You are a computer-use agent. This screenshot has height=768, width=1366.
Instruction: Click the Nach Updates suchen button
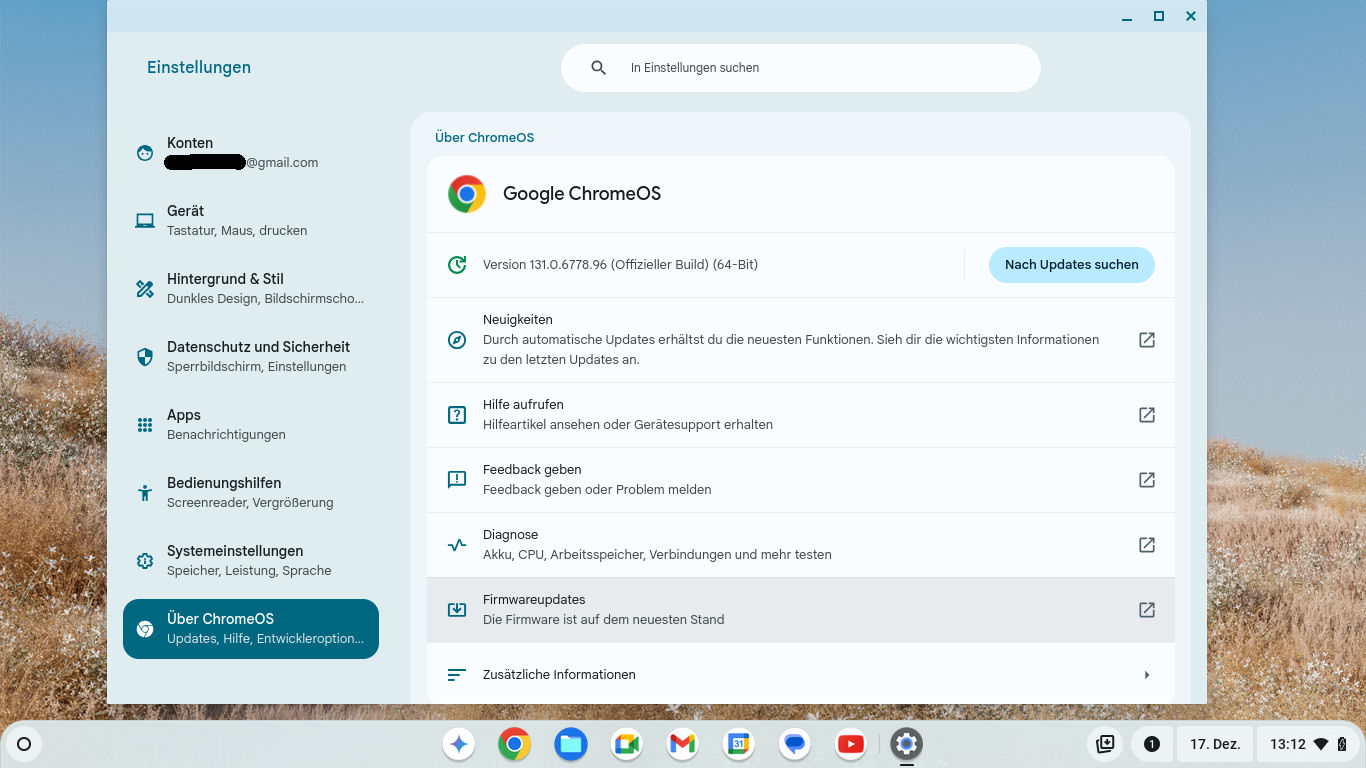coord(1072,265)
